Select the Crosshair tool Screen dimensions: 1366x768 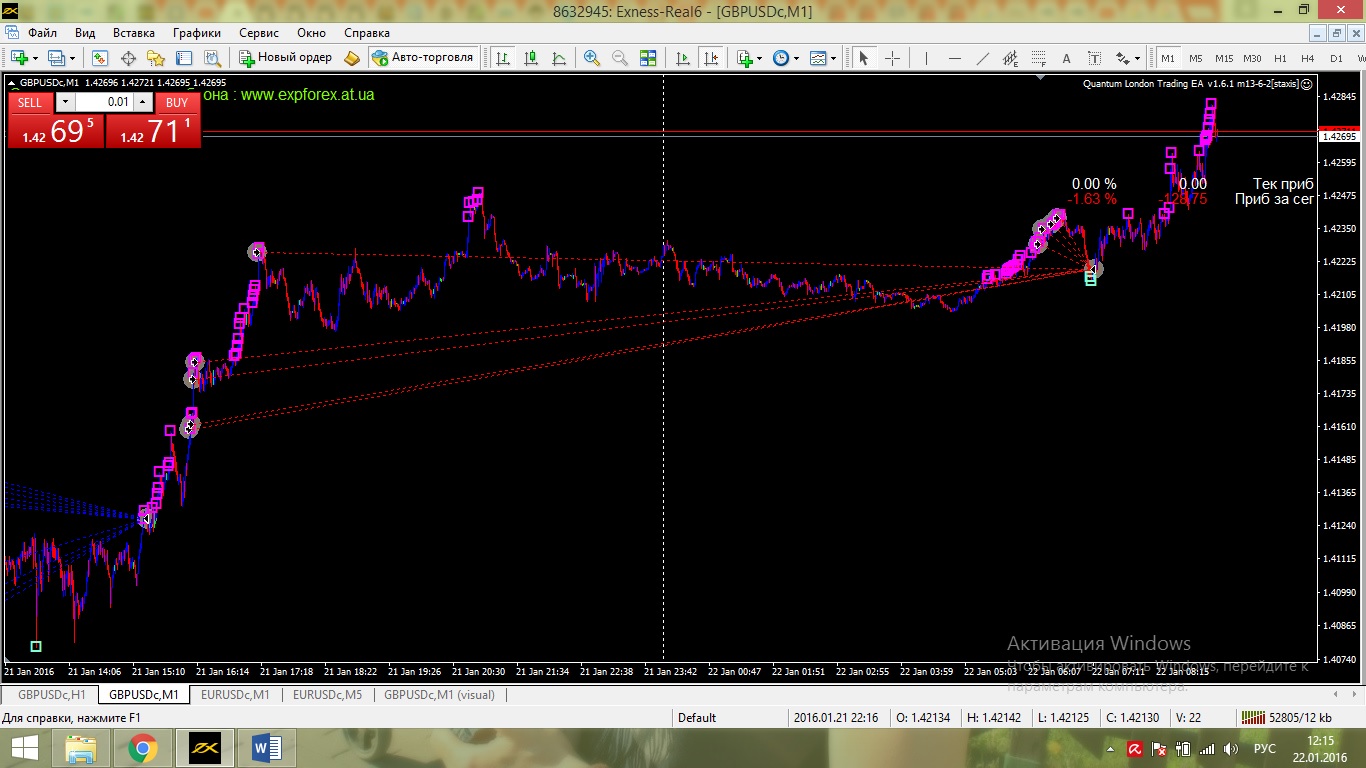[892, 58]
